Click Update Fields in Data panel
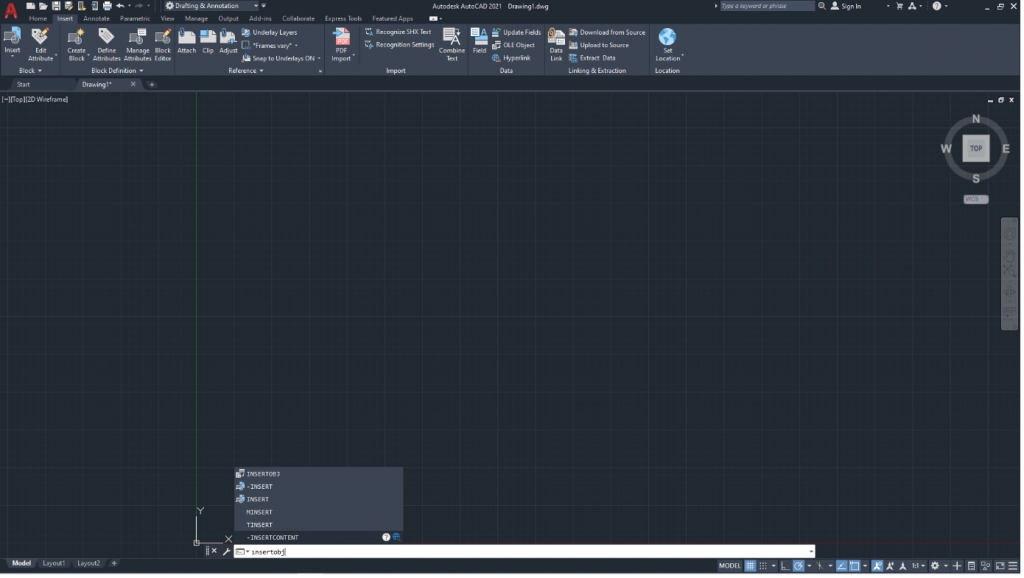The image size is (1024, 578). click(519, 31)
